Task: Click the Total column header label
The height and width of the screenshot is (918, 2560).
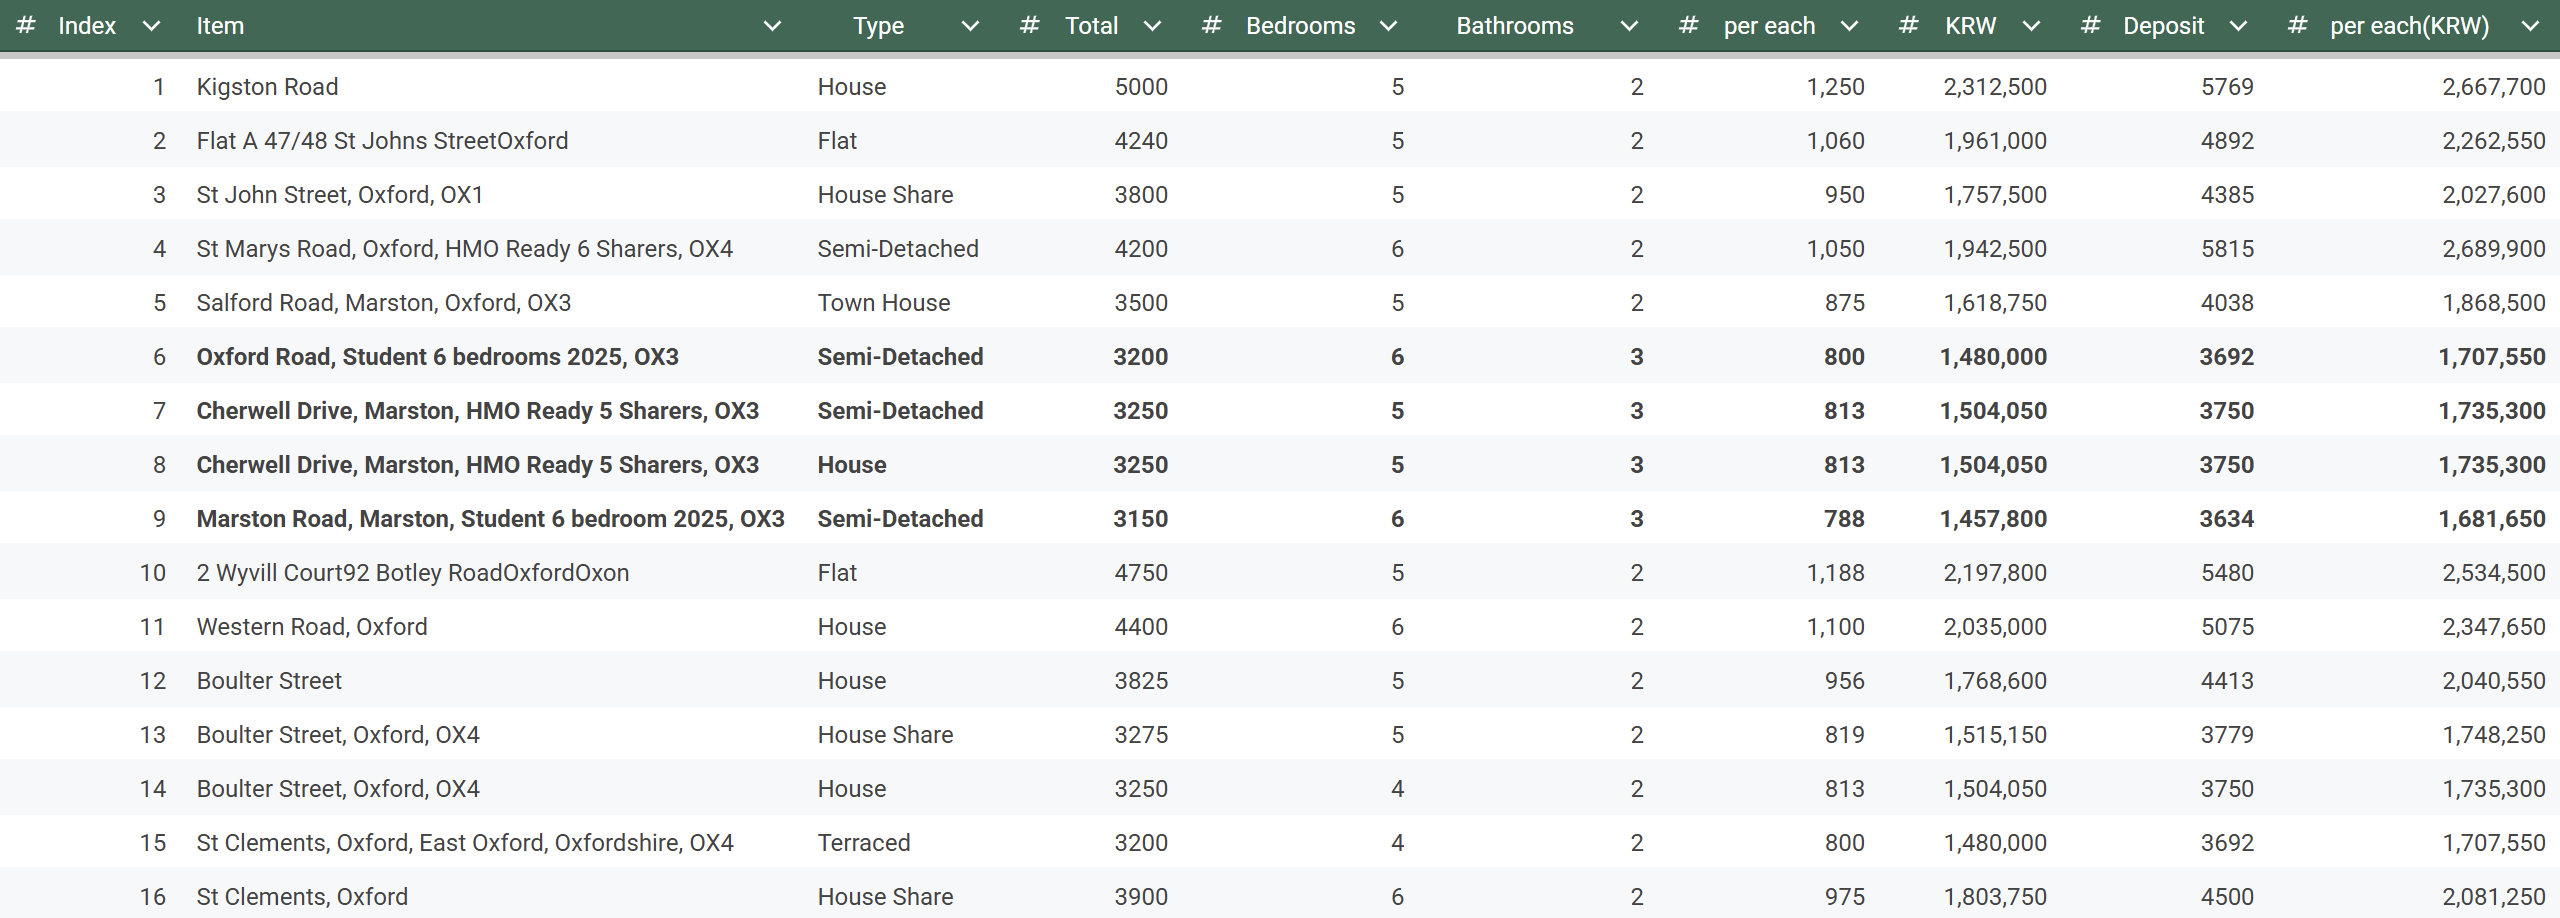Action: click(1091, 26)
